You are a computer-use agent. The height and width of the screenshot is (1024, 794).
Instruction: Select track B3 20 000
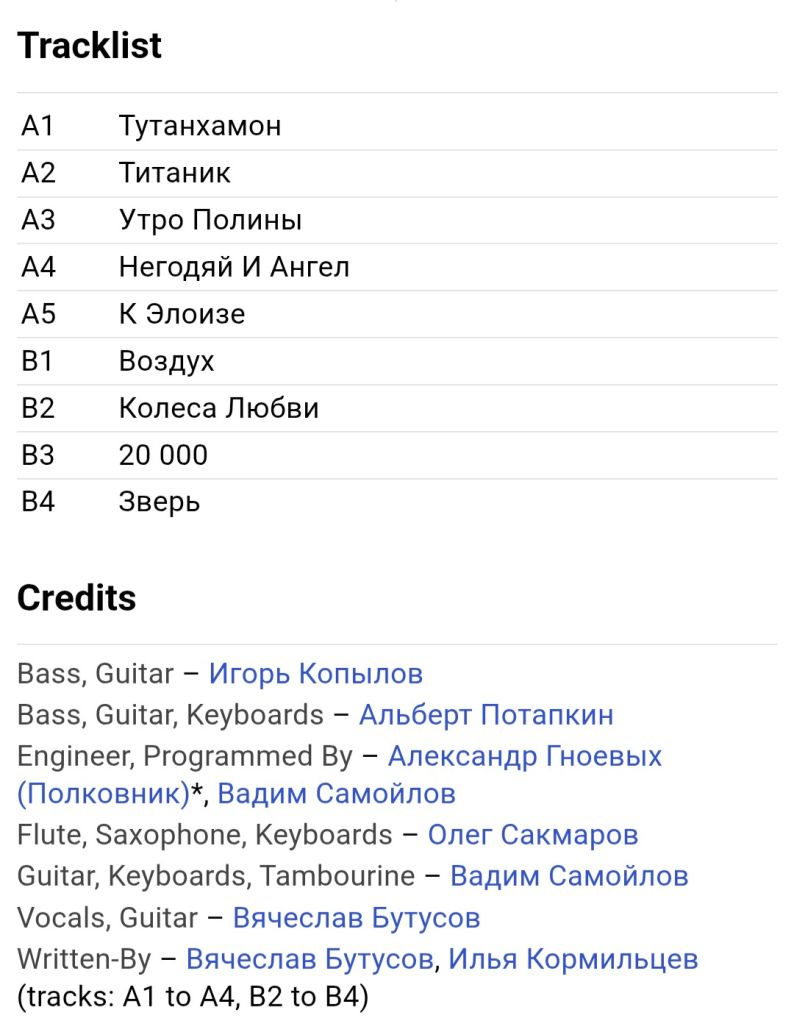pos(397,455)
